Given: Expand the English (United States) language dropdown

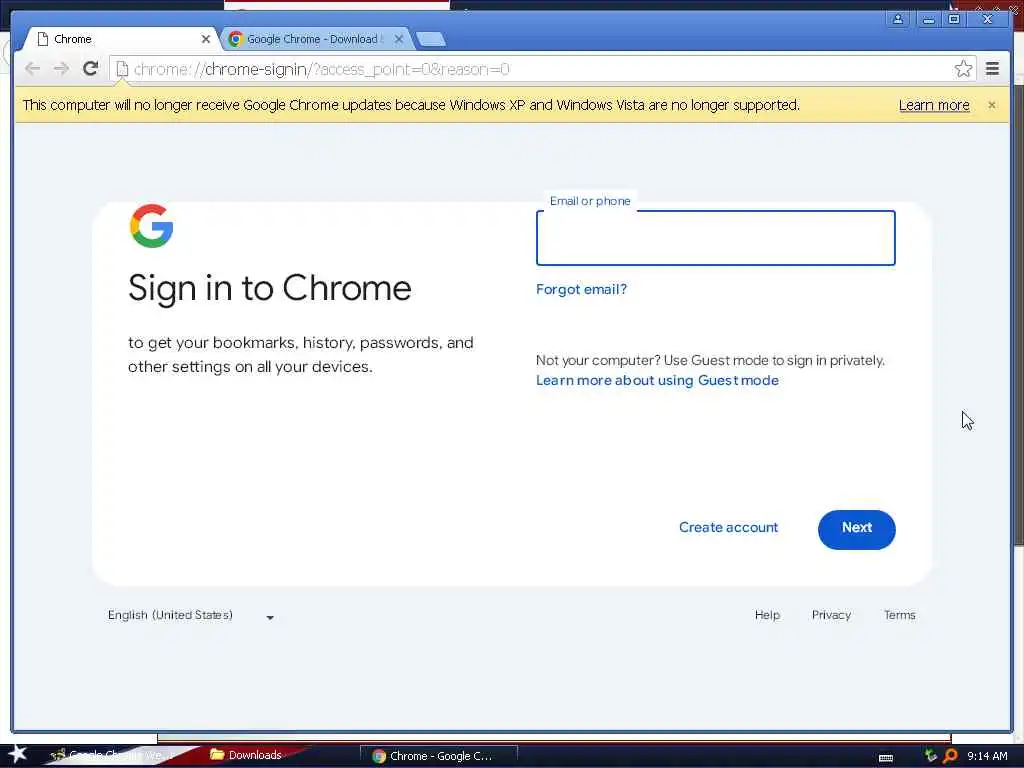Looking at the screenshot, I should (x=191, y=615).
